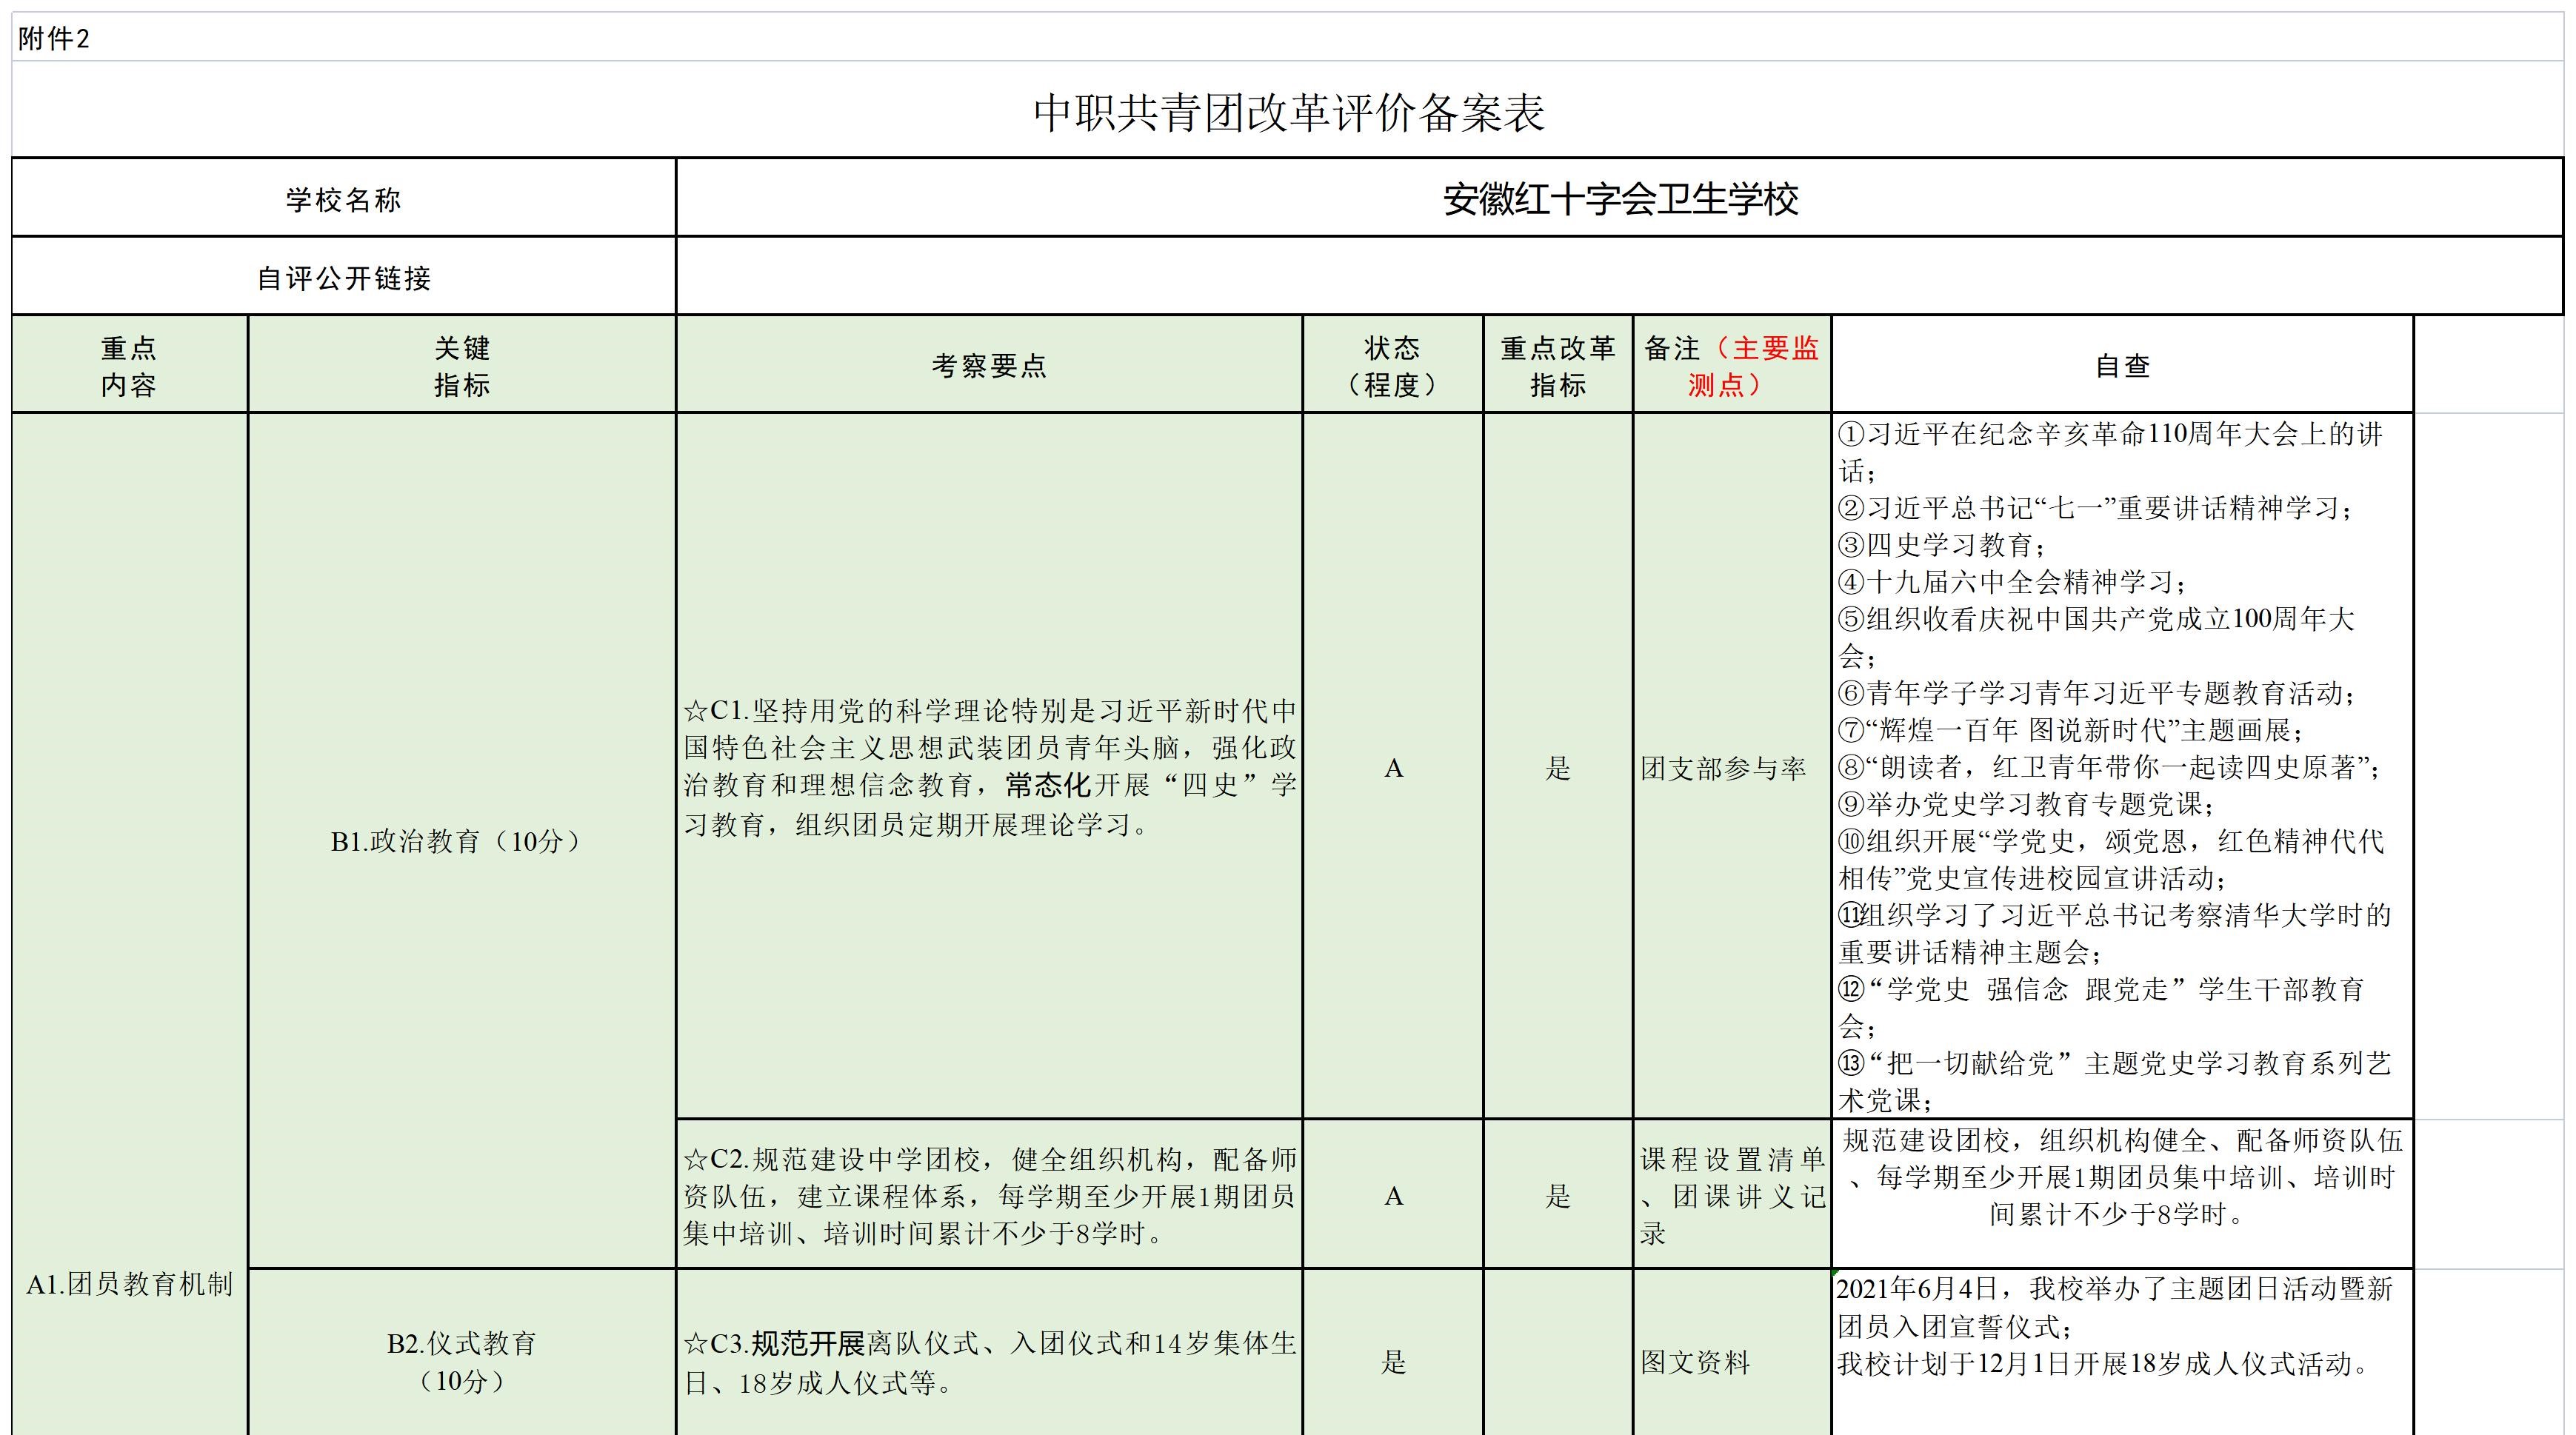The width and height of the screenshot is (2576, 1435).
Task: Select the B1.政治教育（10分） cell
Action: click(461, 841)
